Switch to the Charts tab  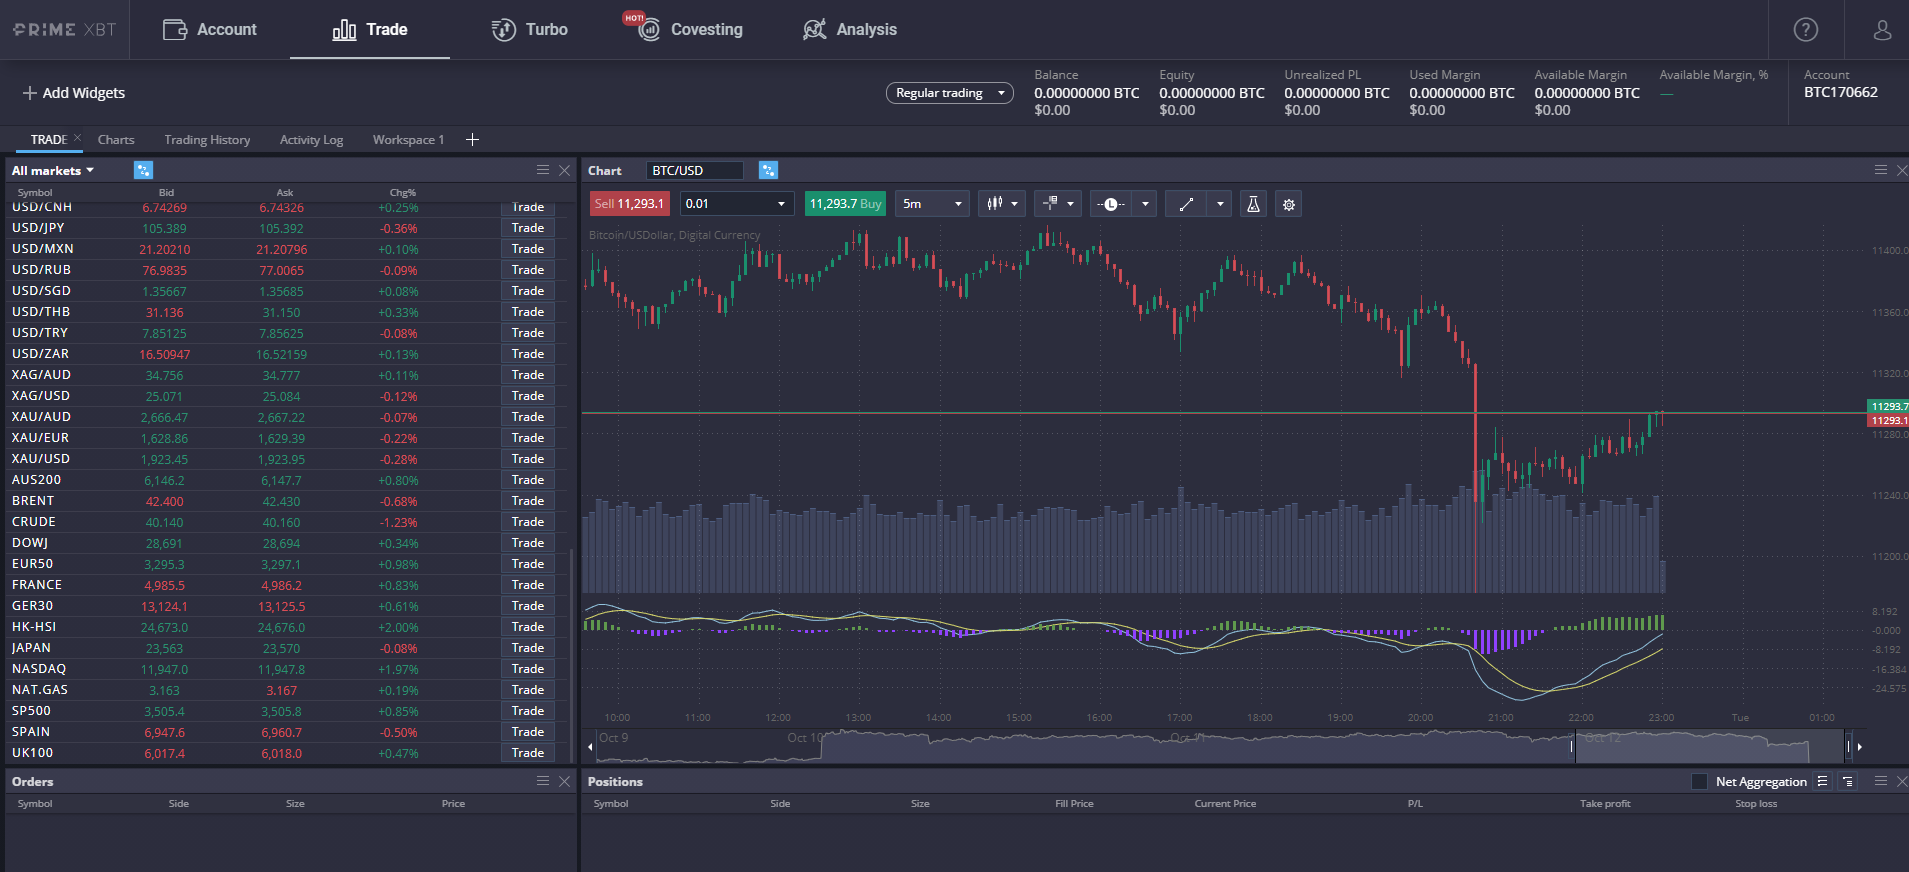click(116, 140)
